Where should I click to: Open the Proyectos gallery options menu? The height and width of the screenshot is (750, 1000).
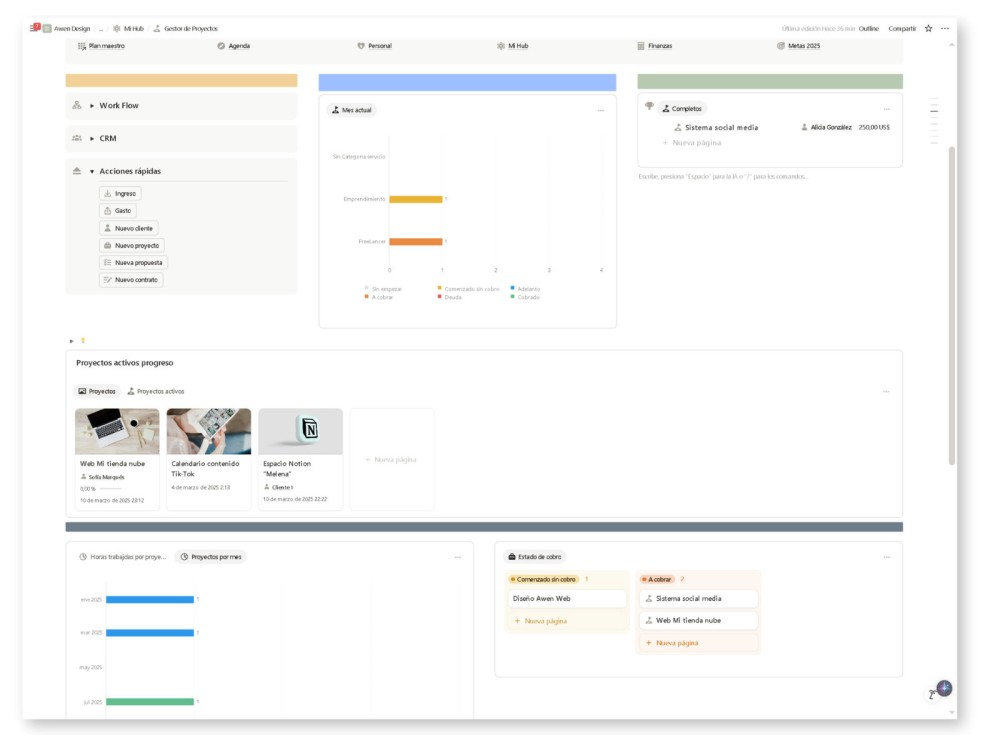(x=886, y=392)
